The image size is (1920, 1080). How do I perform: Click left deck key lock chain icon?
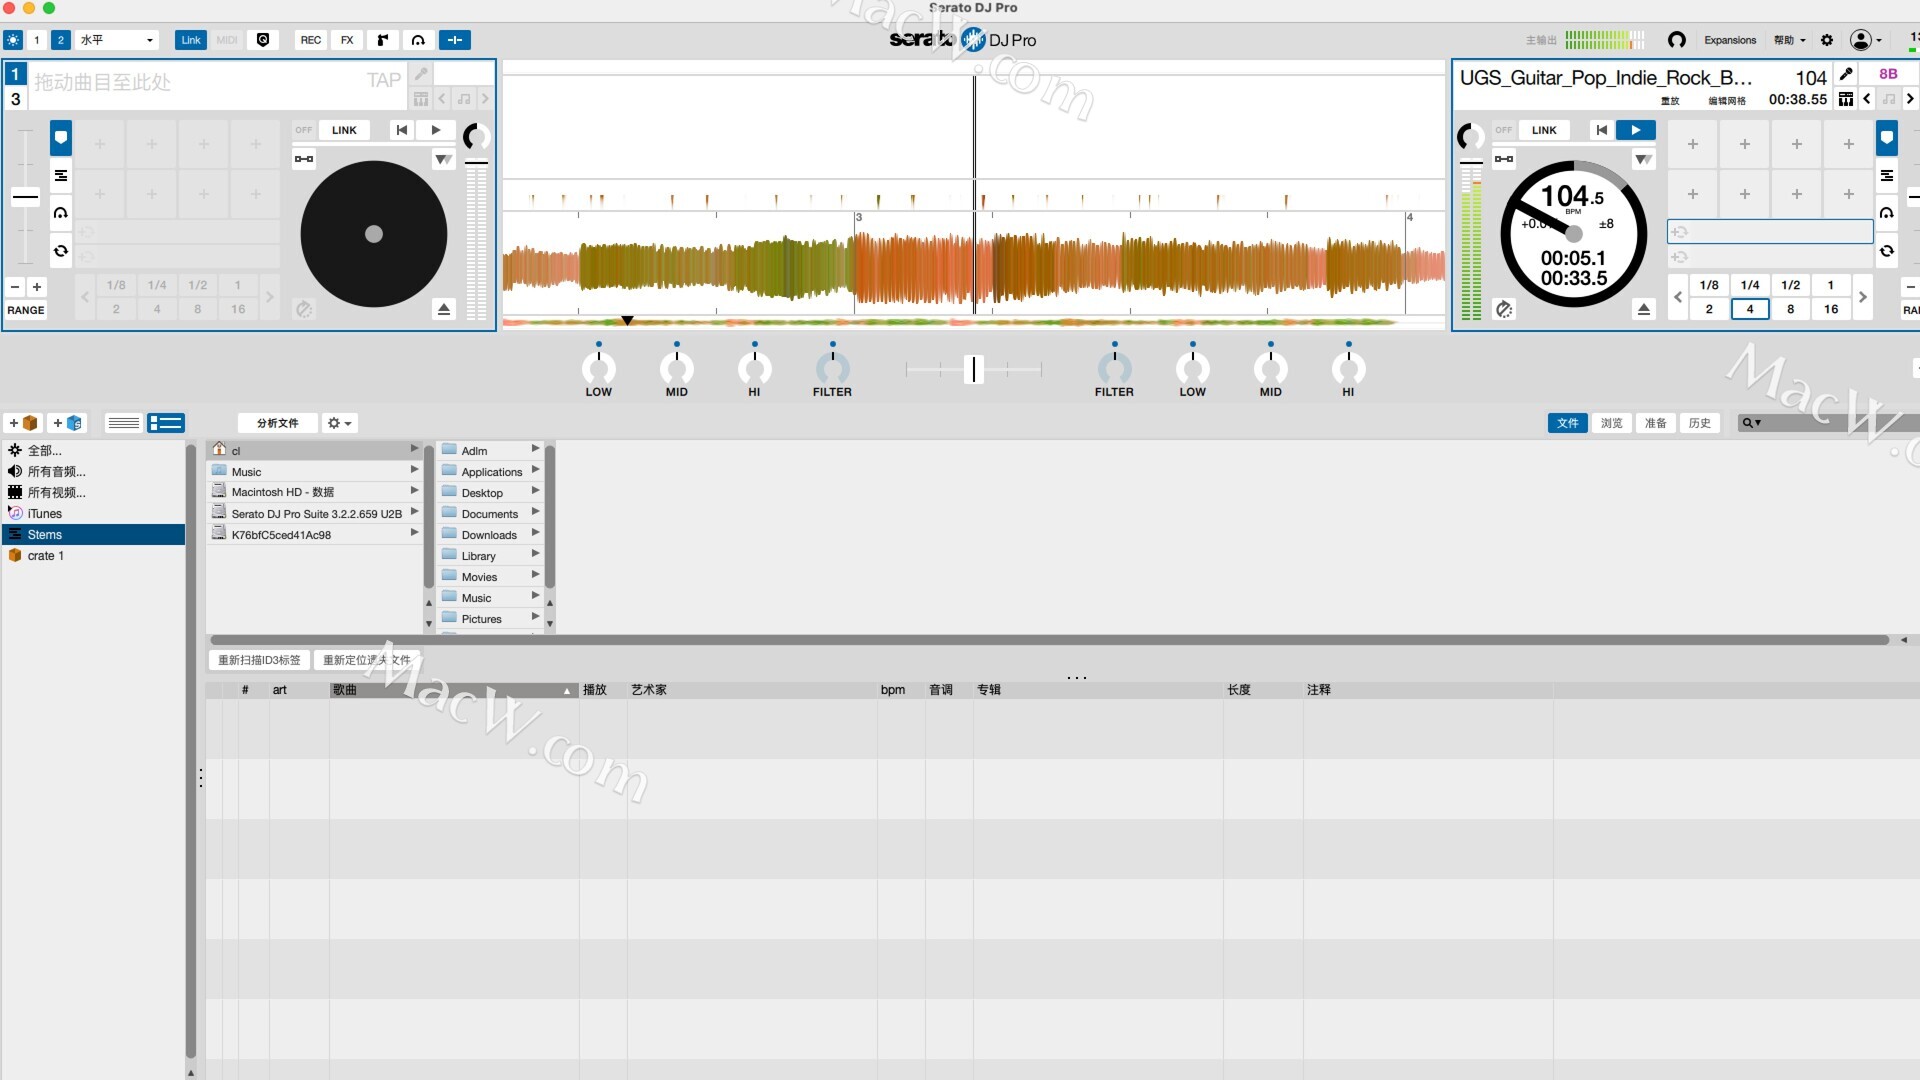pyautogui.click(x=304, y=159)
